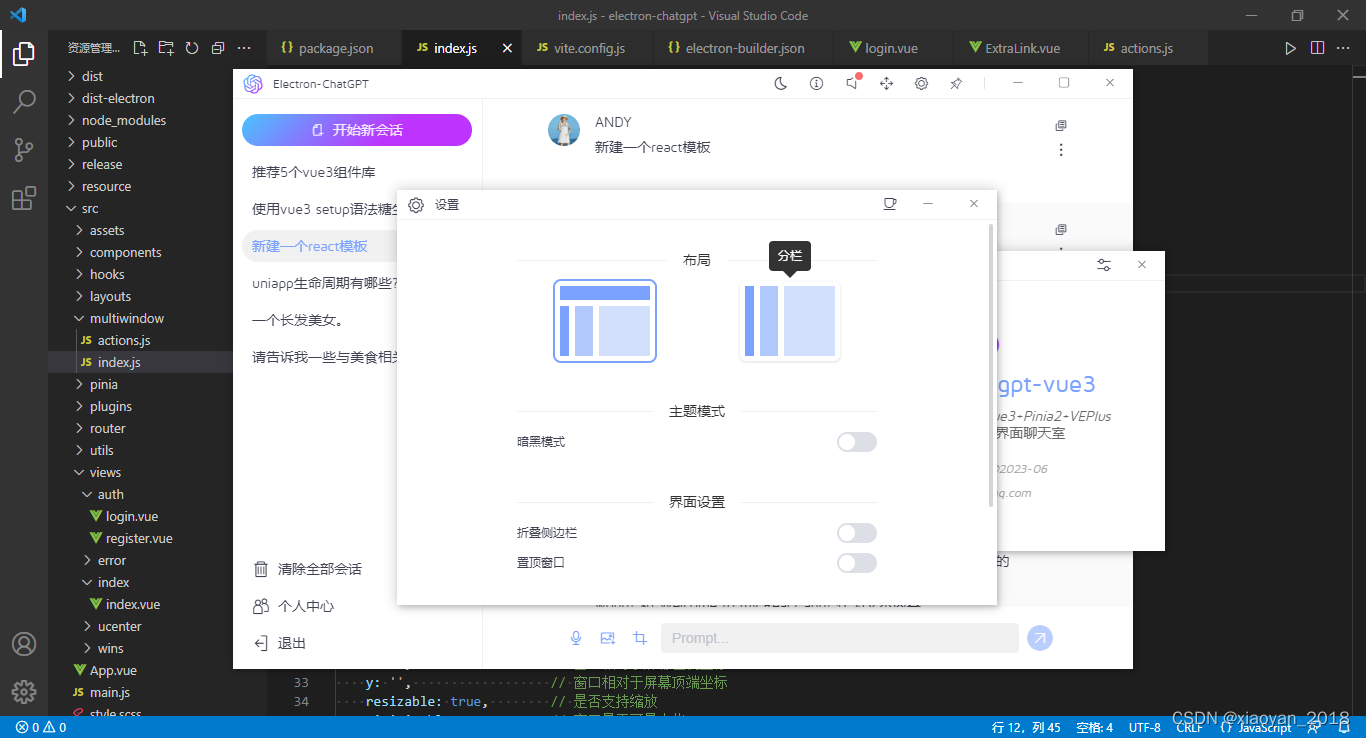Open App.vue in the file tree
Image resolution: width=1366 pixels, height=738 pixels.
click(x=113, y=670)
